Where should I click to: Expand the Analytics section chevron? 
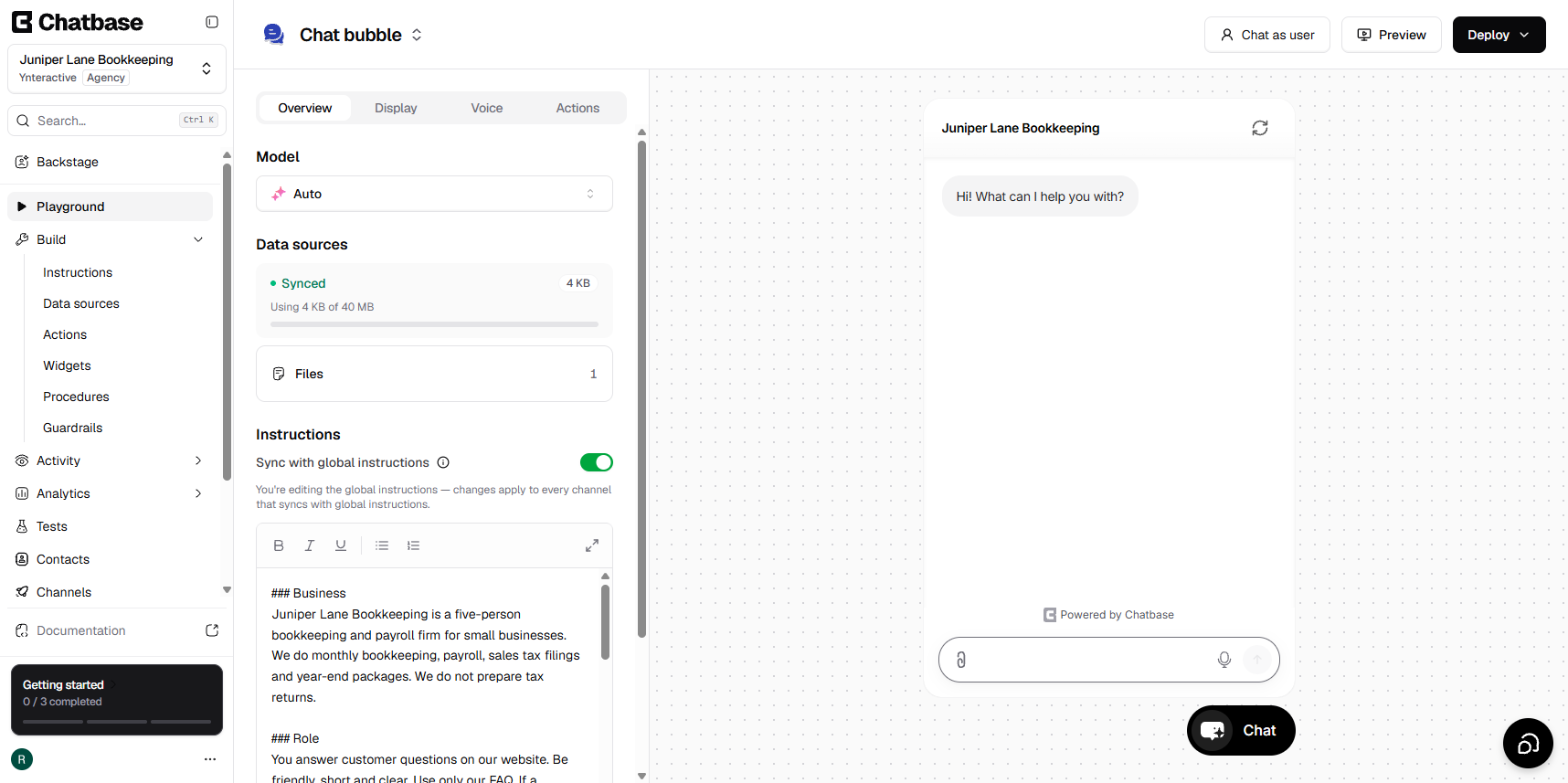pos(198,494)
